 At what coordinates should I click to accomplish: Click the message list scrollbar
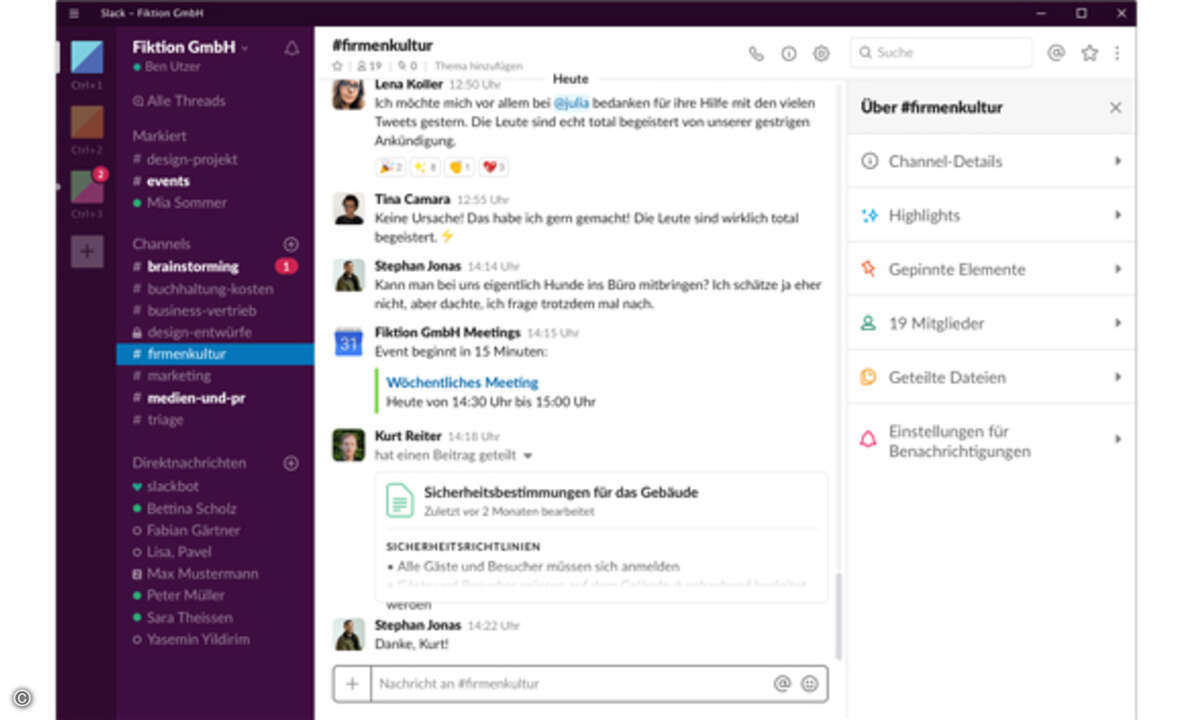click(839, 617)
